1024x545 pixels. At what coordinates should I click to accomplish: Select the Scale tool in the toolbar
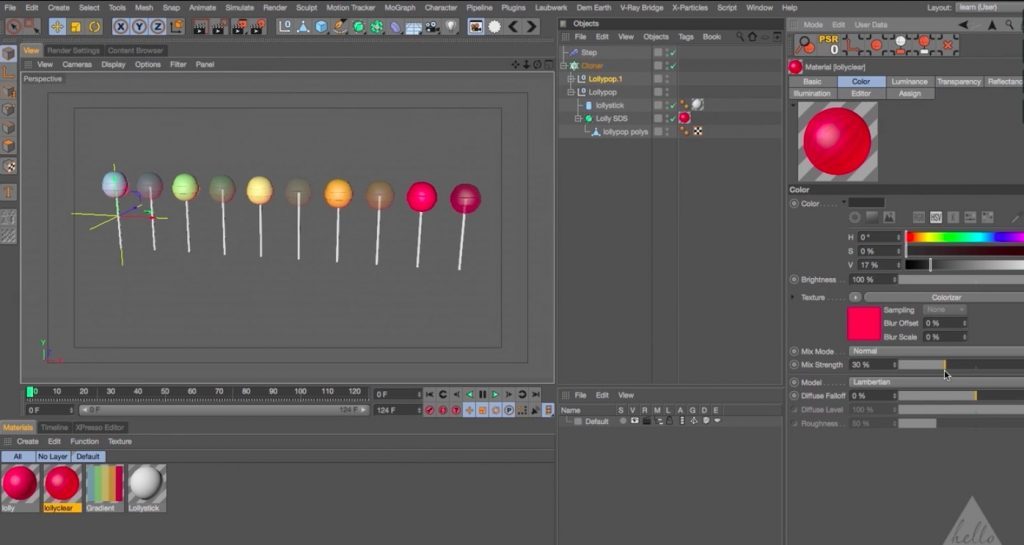[x=76, y=27]
